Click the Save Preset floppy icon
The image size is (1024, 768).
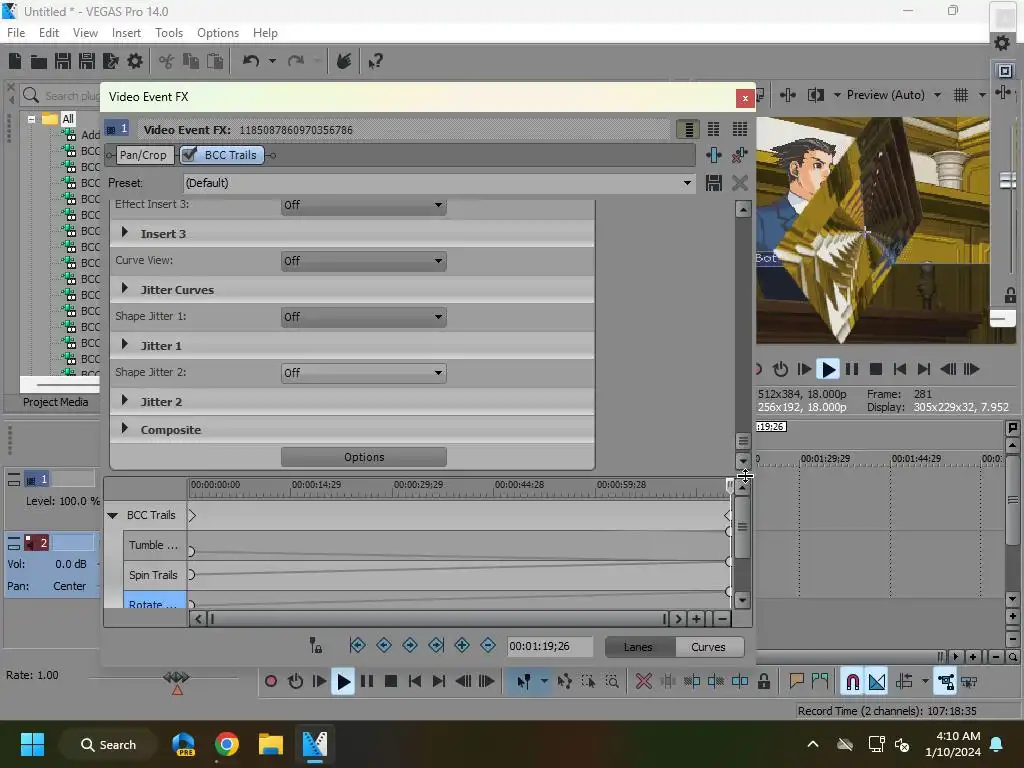(x=714, y=183)
